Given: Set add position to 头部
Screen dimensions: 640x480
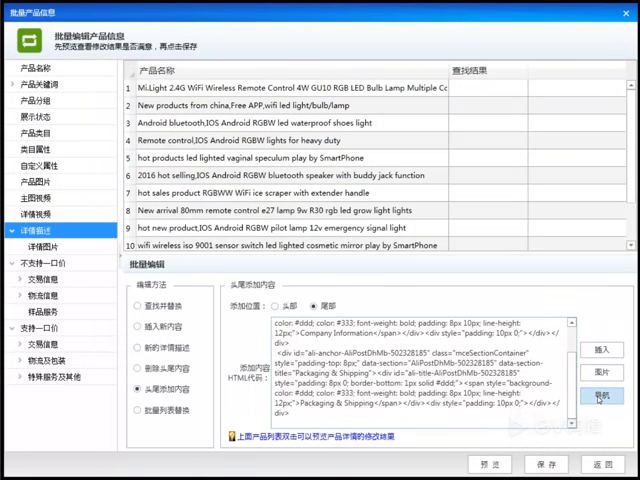Looking at the screenshot, I should pos(275,306).
